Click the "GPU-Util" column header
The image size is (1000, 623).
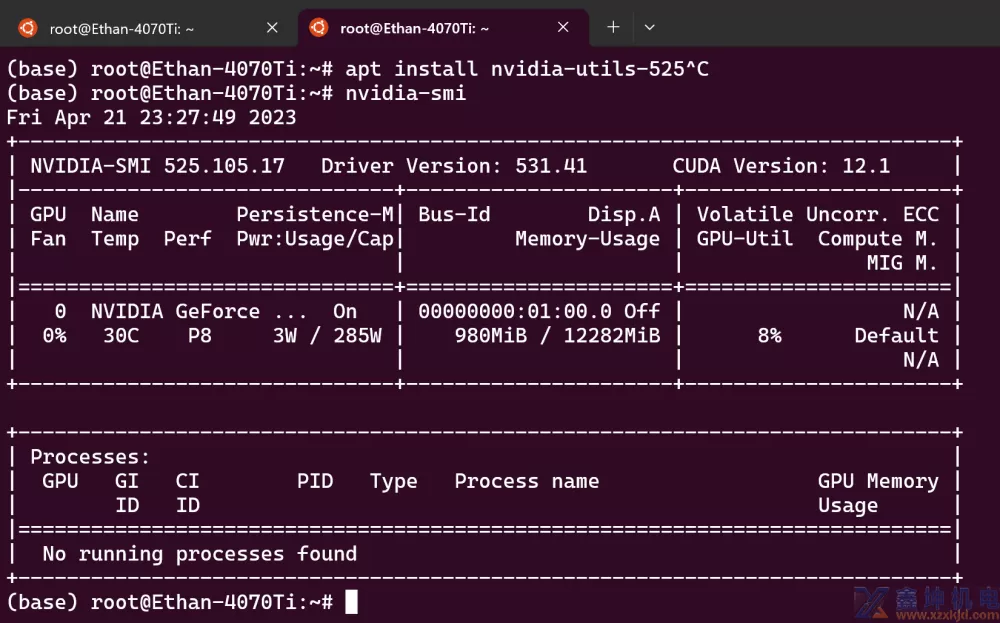coord(745,239)
